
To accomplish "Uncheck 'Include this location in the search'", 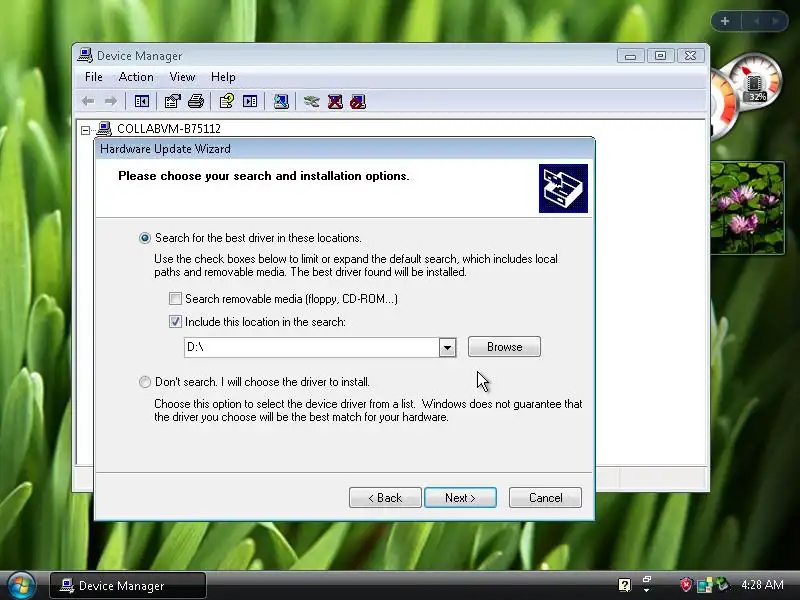I will [175, 321].
